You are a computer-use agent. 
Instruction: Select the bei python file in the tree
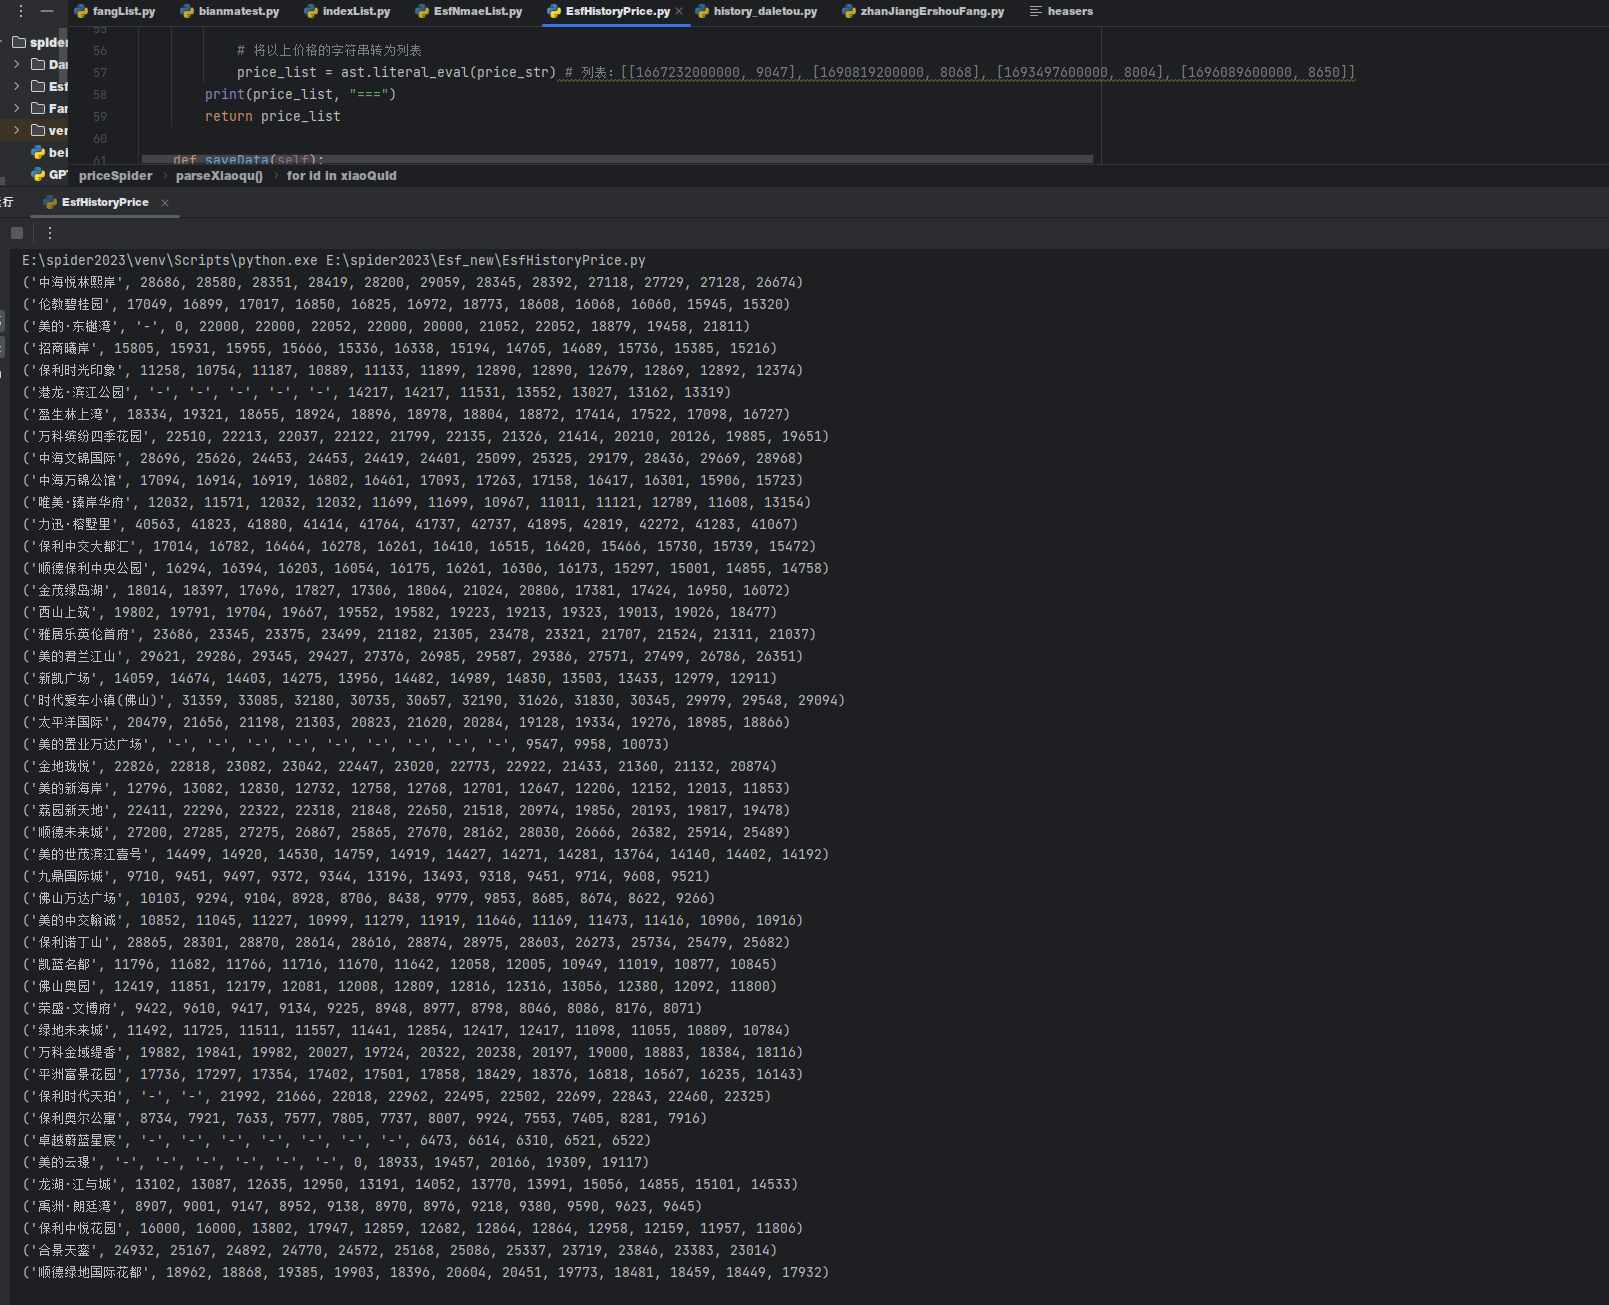pyautogui.click(x=49, y=152)
